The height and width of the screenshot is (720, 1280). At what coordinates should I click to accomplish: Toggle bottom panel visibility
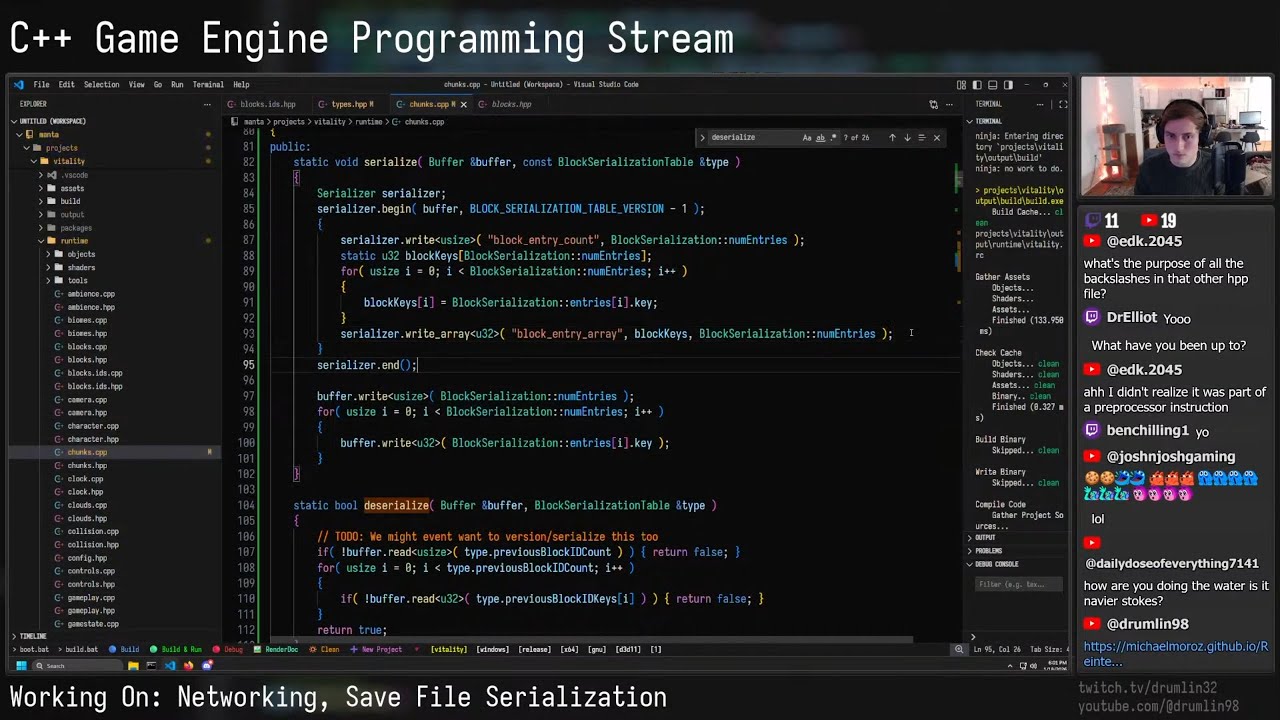tap(993, 85)
